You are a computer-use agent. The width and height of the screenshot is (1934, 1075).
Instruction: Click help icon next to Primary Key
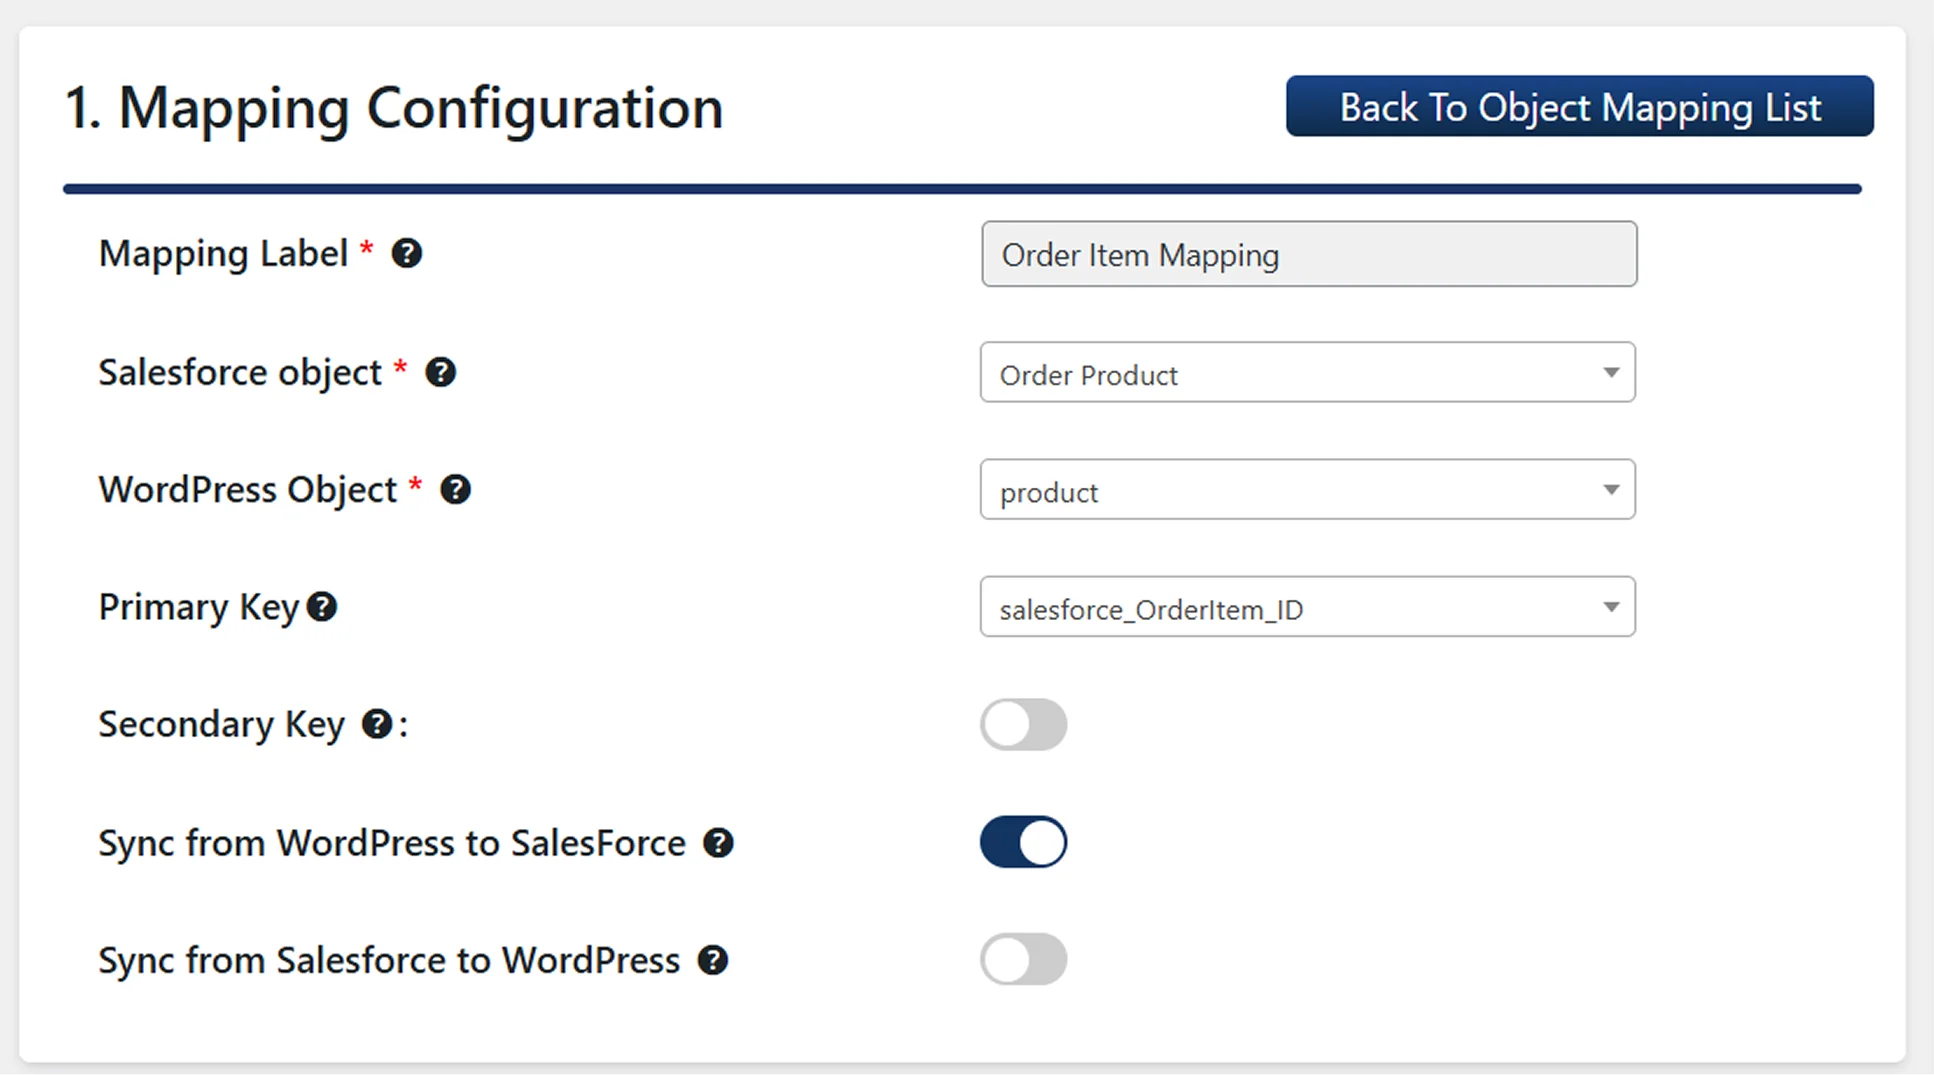(x=322, y=607)
